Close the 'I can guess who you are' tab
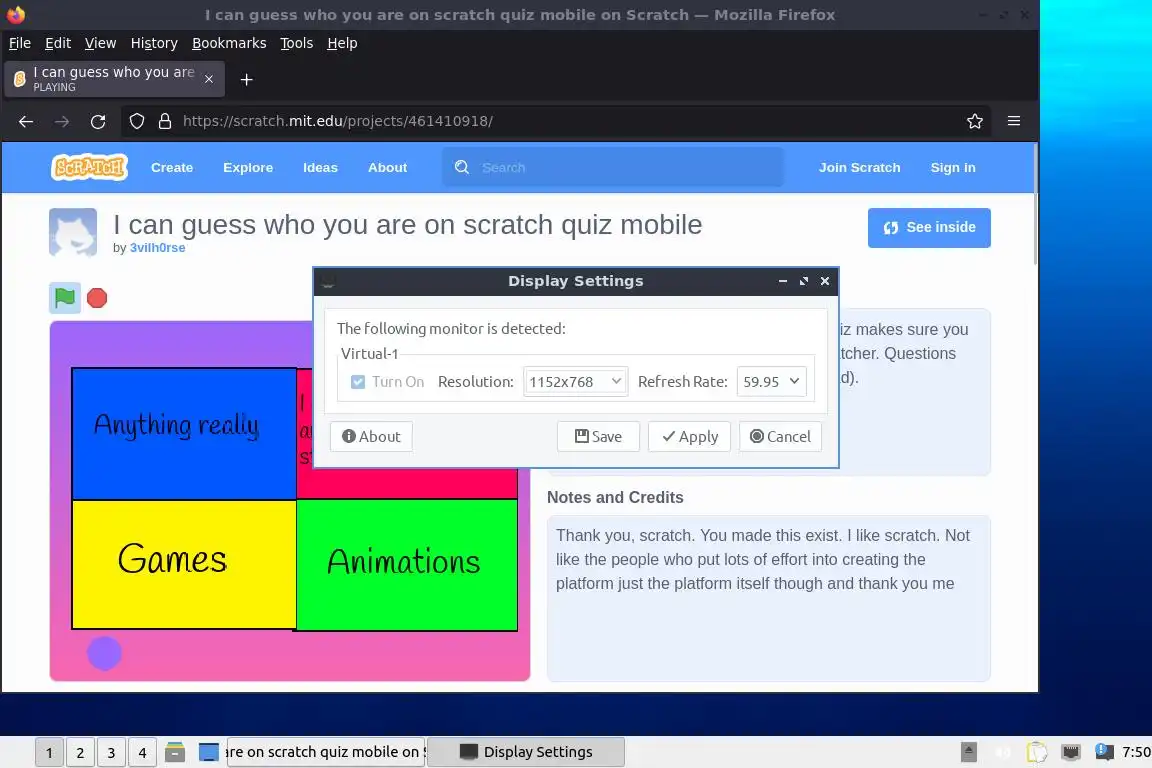Viewport: 1152px width, 768px height. click(x=209, y=79)
